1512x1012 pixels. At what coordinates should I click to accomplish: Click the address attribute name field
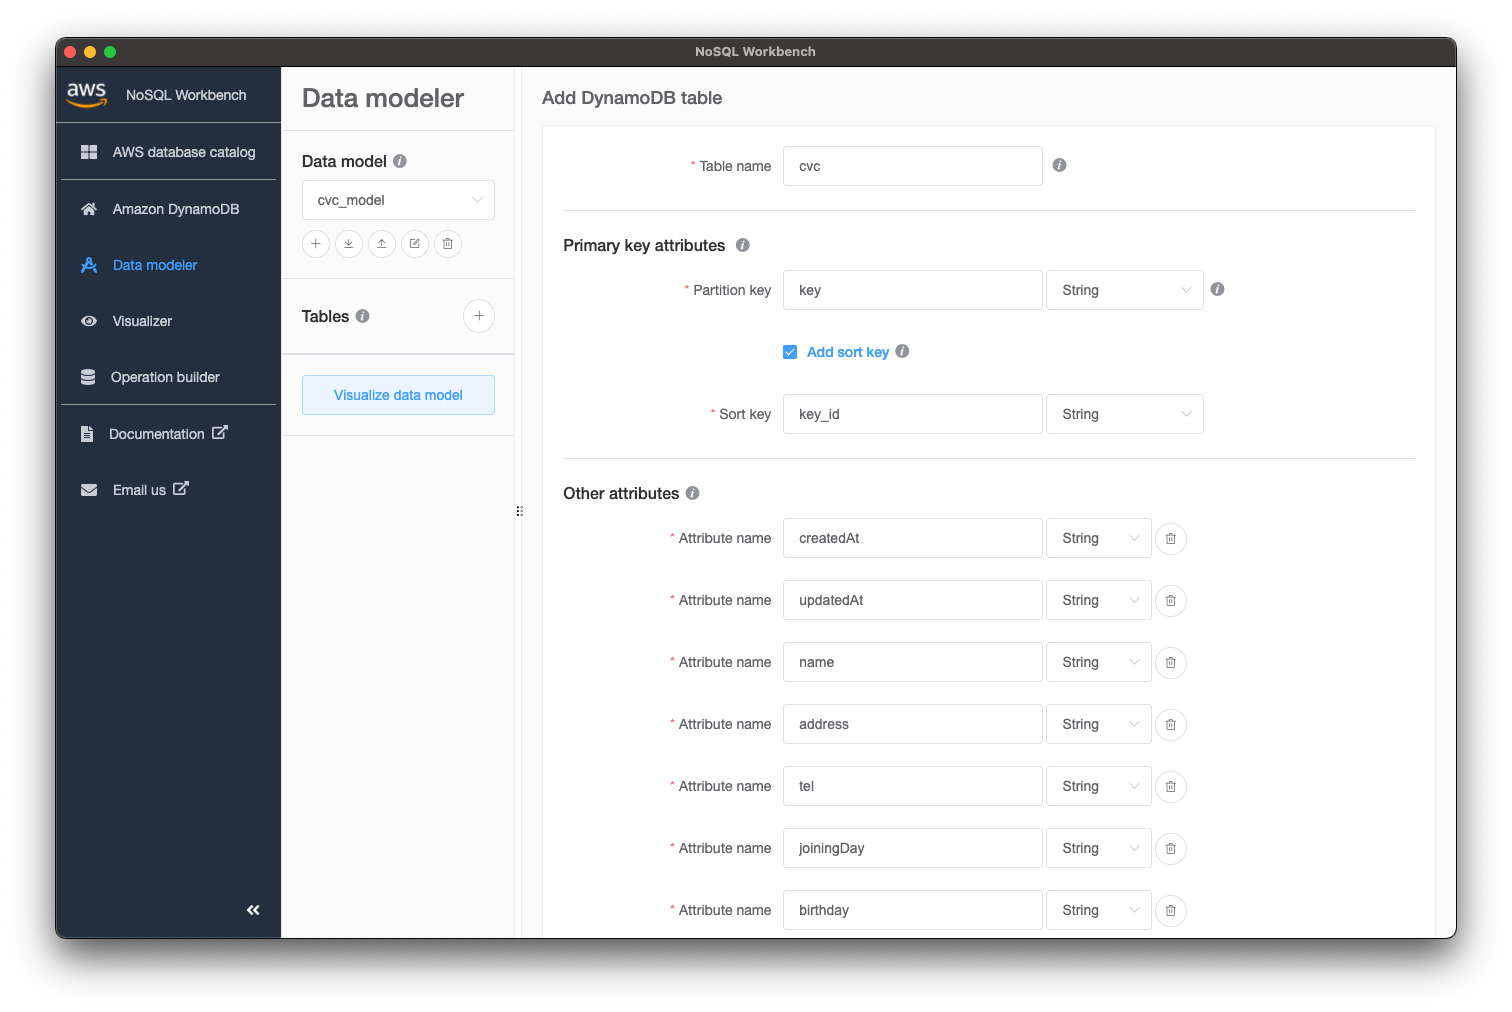913,724
